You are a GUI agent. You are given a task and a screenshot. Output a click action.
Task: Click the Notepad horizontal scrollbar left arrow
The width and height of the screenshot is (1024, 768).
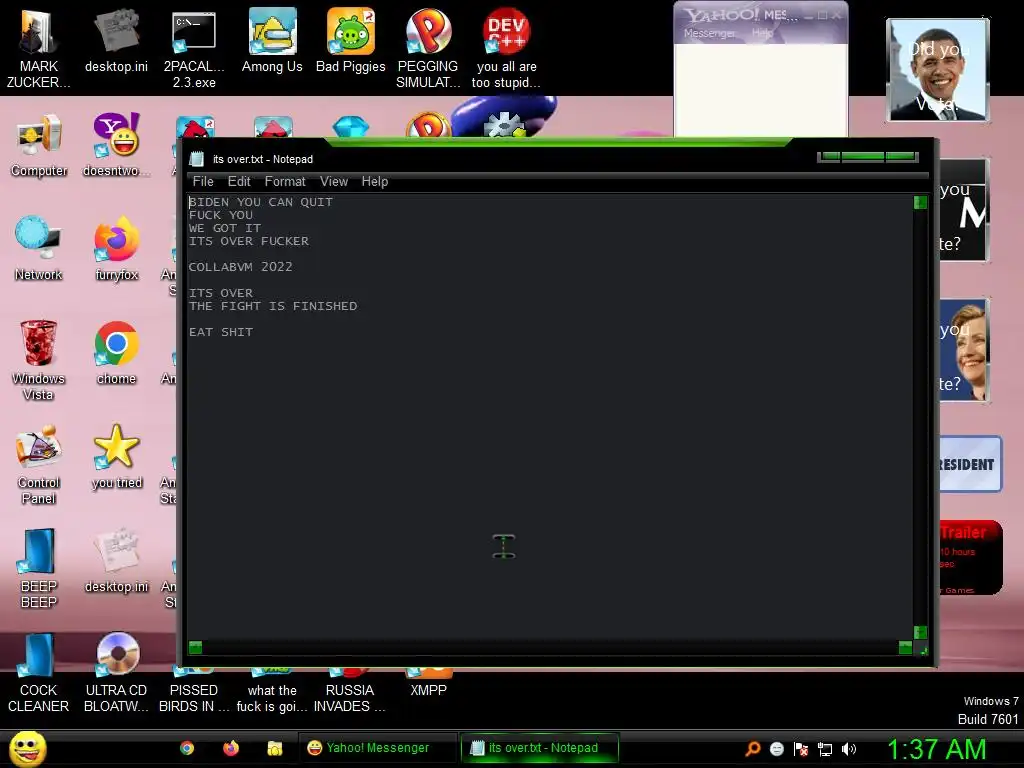195,647
